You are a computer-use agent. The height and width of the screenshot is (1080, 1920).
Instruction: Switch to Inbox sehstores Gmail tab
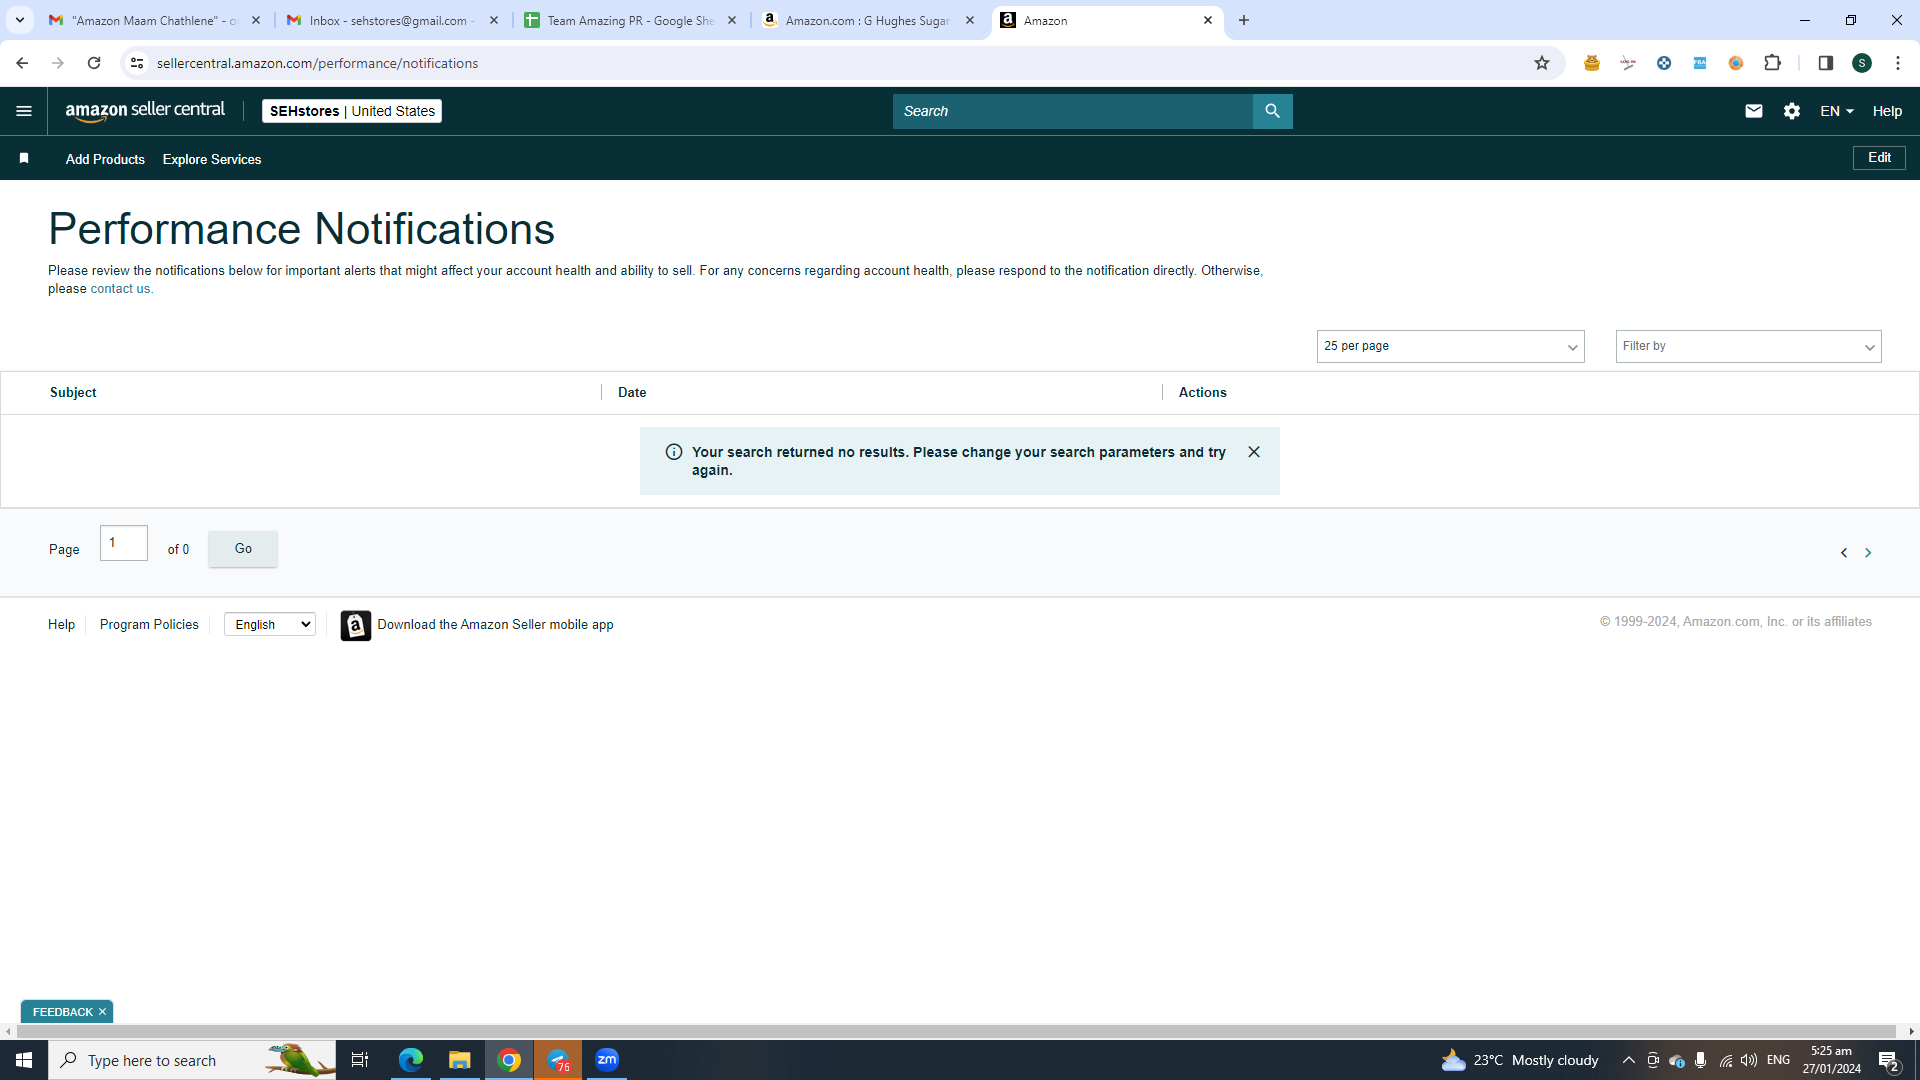pos(392,20)
